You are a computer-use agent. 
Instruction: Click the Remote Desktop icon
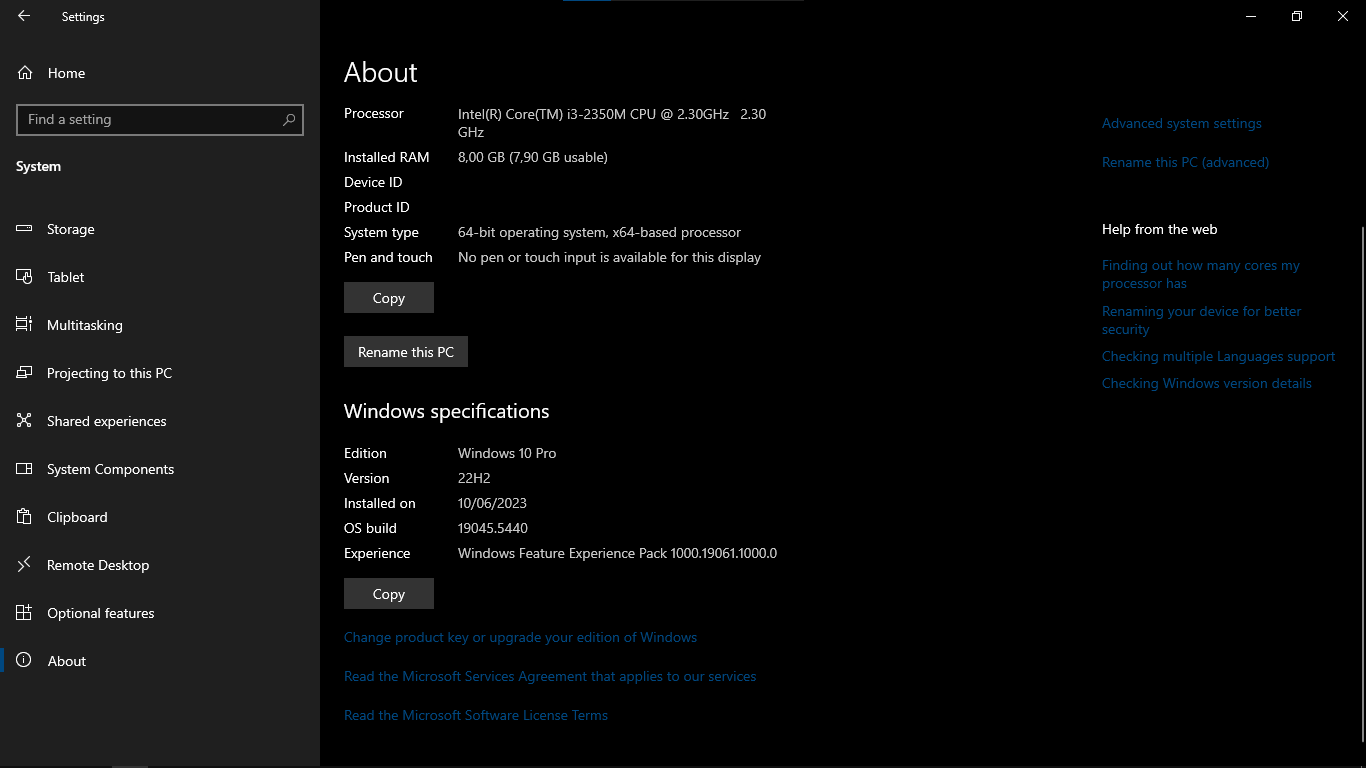[x=25, y=565]
